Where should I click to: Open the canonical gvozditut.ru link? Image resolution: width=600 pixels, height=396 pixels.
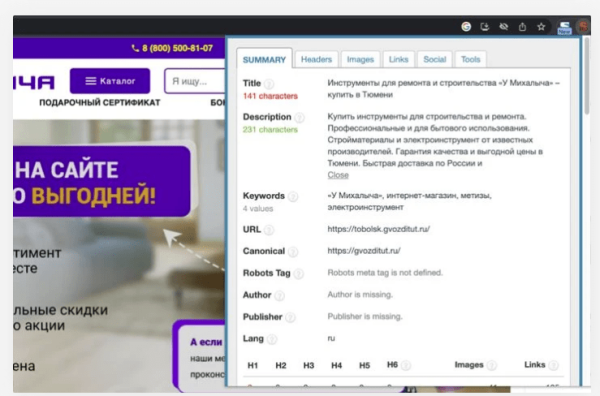(364, 251)
